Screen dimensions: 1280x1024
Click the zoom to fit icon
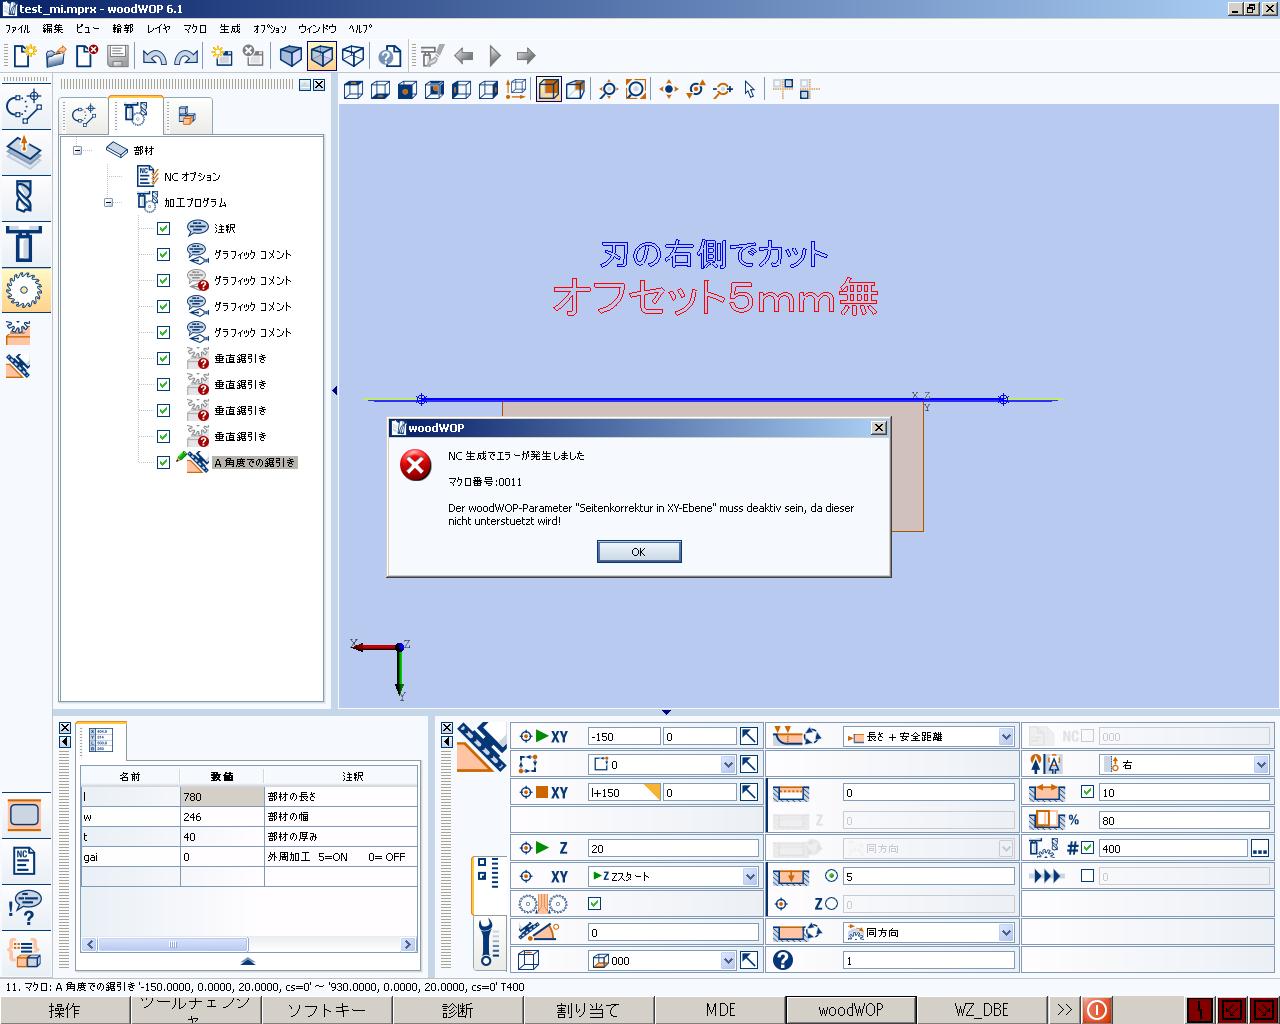[636, 90]
